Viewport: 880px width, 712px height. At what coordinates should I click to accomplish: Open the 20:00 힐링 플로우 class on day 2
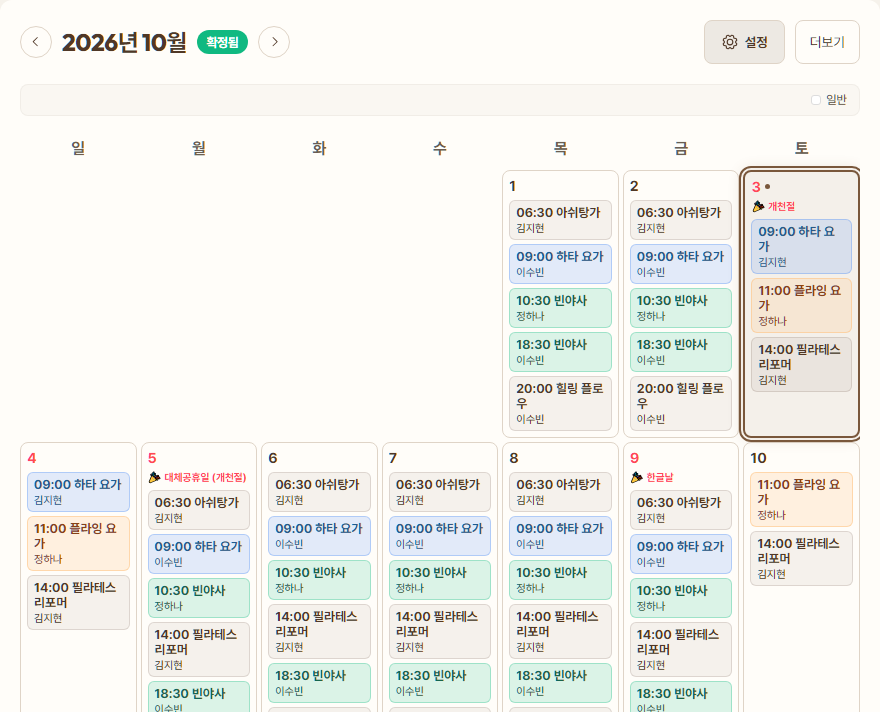(x=681, y=403)
